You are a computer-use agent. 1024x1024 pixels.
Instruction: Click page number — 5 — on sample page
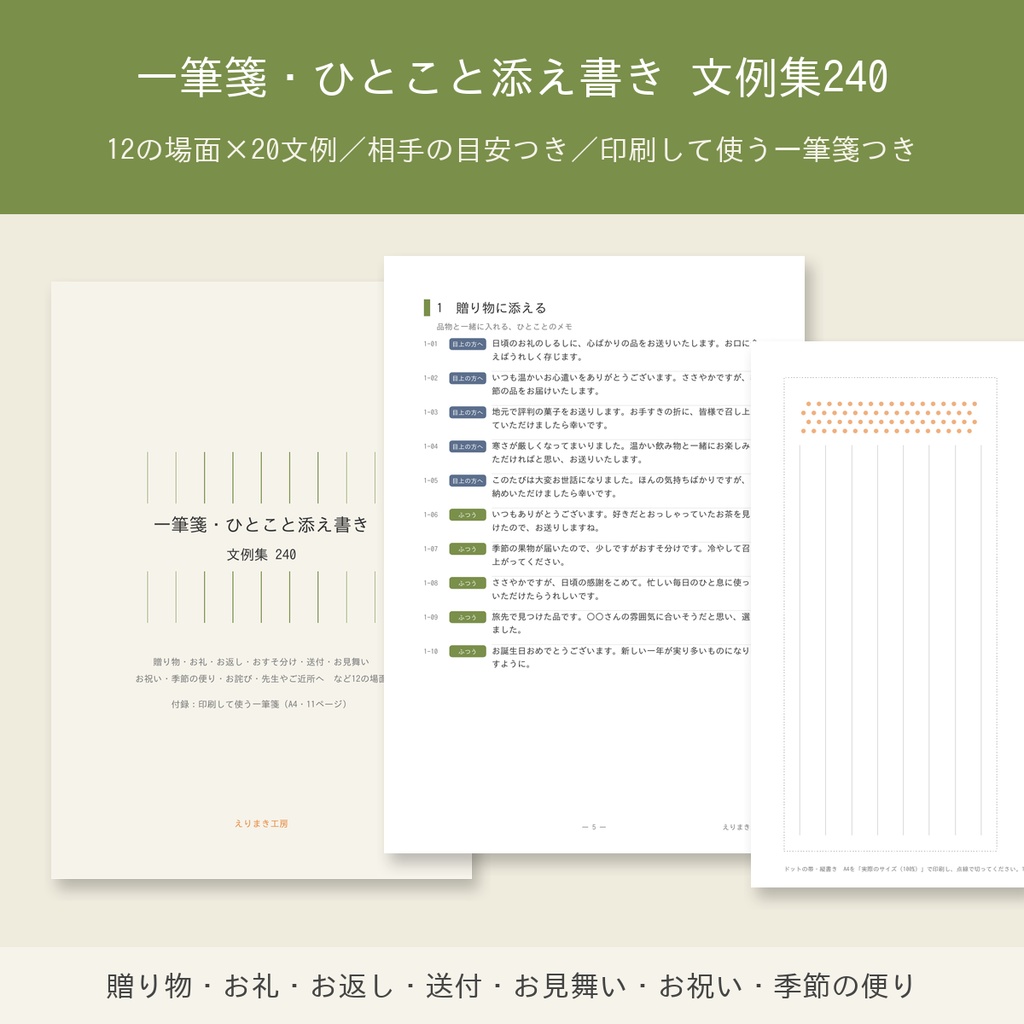594,827
